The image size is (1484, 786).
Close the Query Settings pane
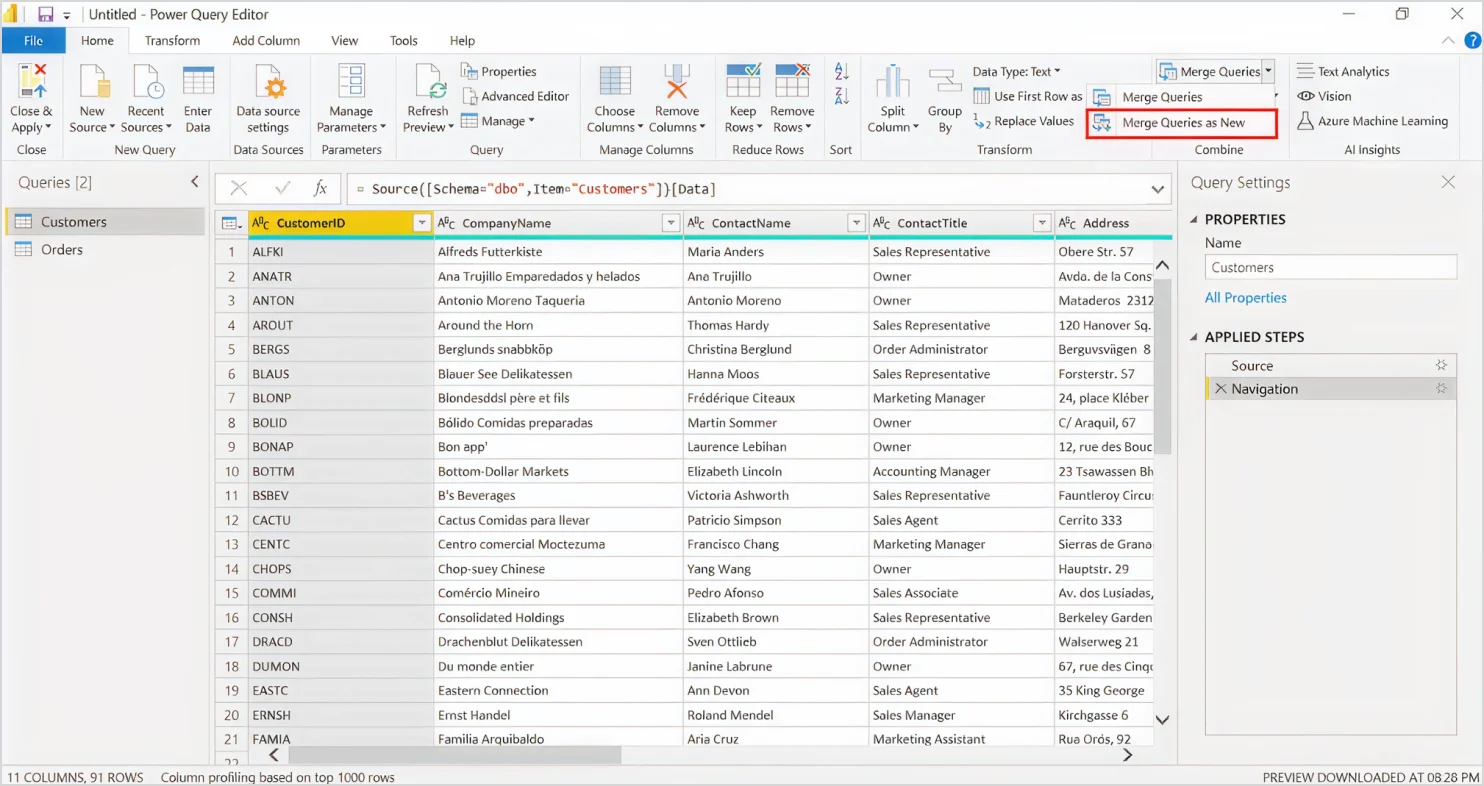[1448, 182]
